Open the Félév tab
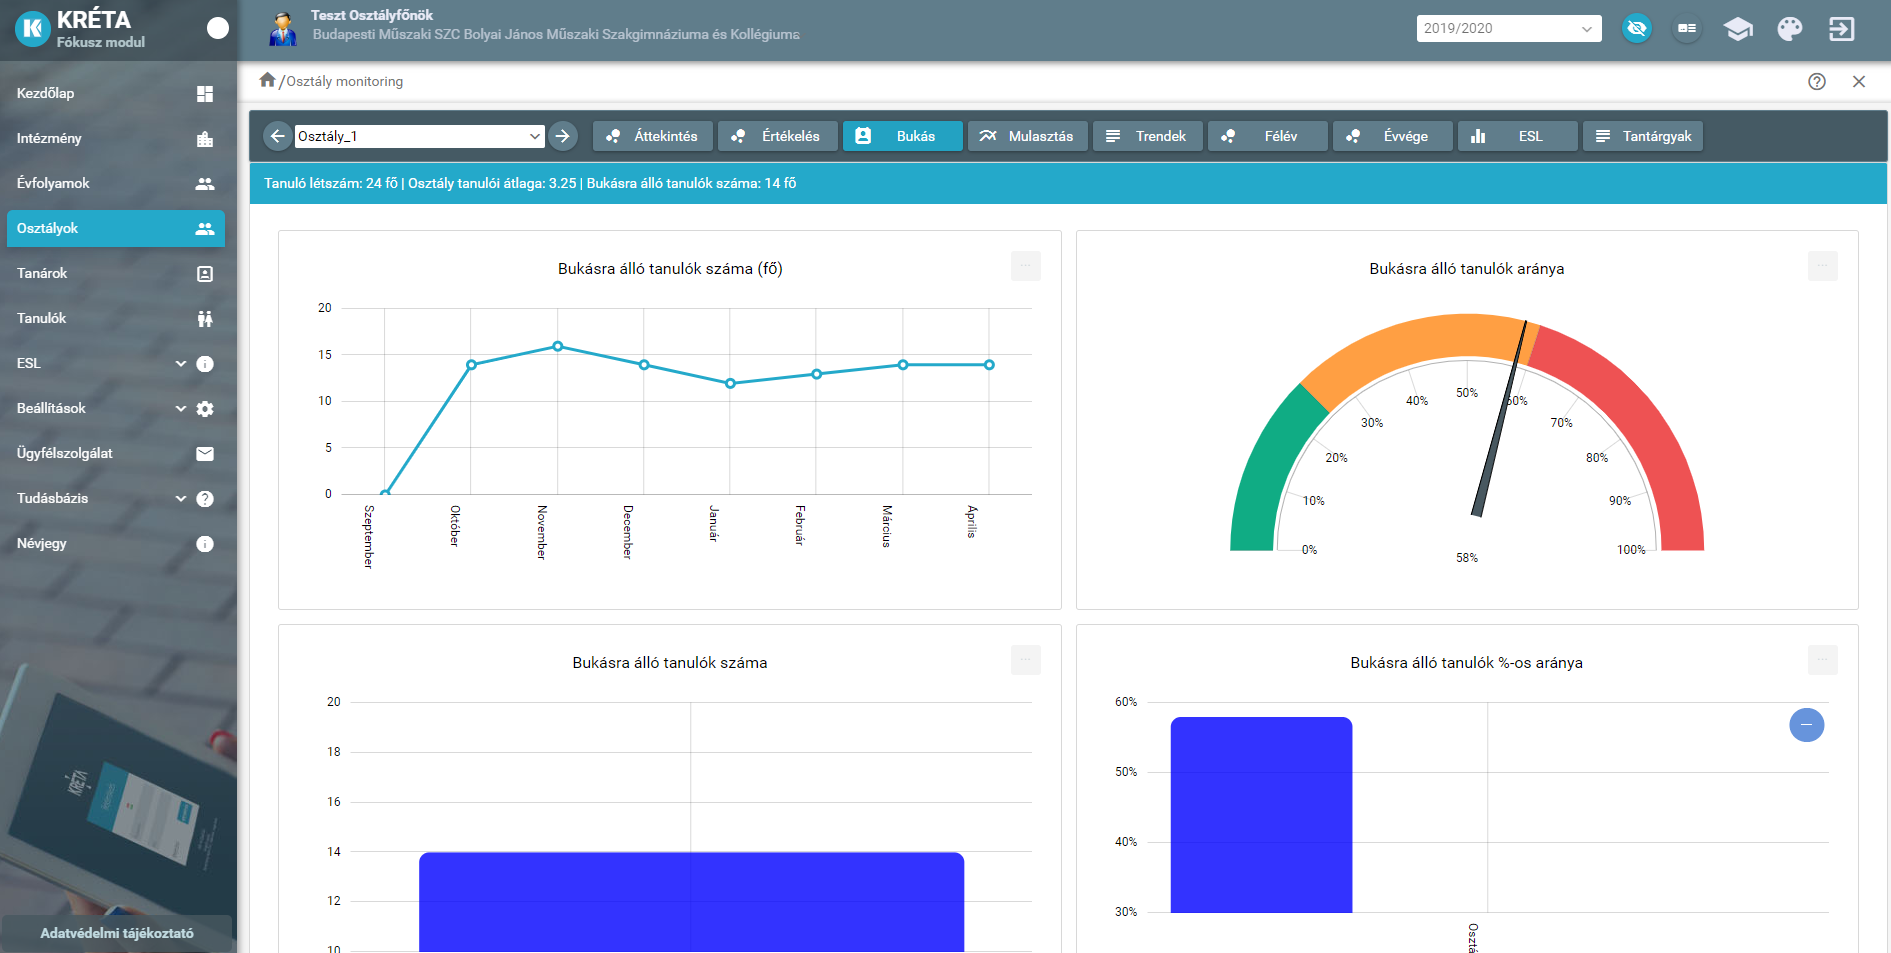The width and height of the screenshot is (1891, 953). click(x=1268, y=136)
